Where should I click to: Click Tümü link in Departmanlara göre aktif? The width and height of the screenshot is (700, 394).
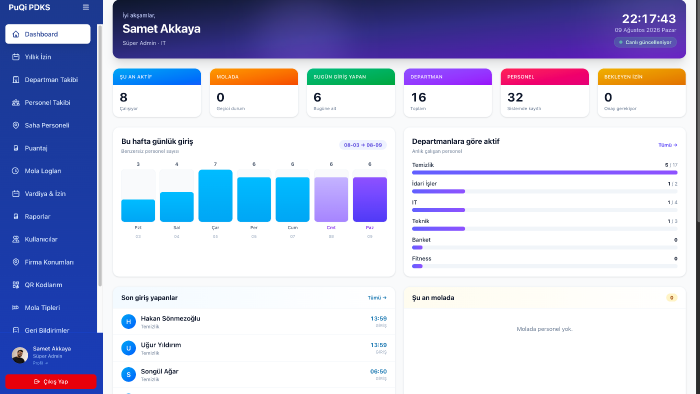(x=667, y=145)
